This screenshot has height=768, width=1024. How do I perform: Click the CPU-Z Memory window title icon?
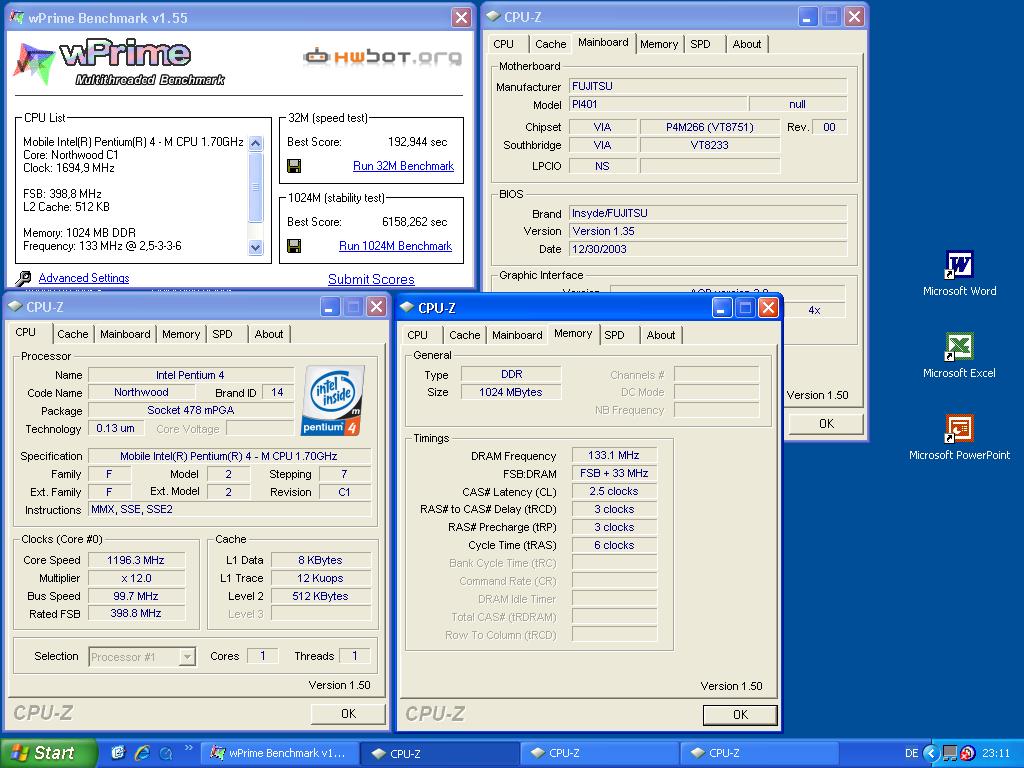coord(407,307)
